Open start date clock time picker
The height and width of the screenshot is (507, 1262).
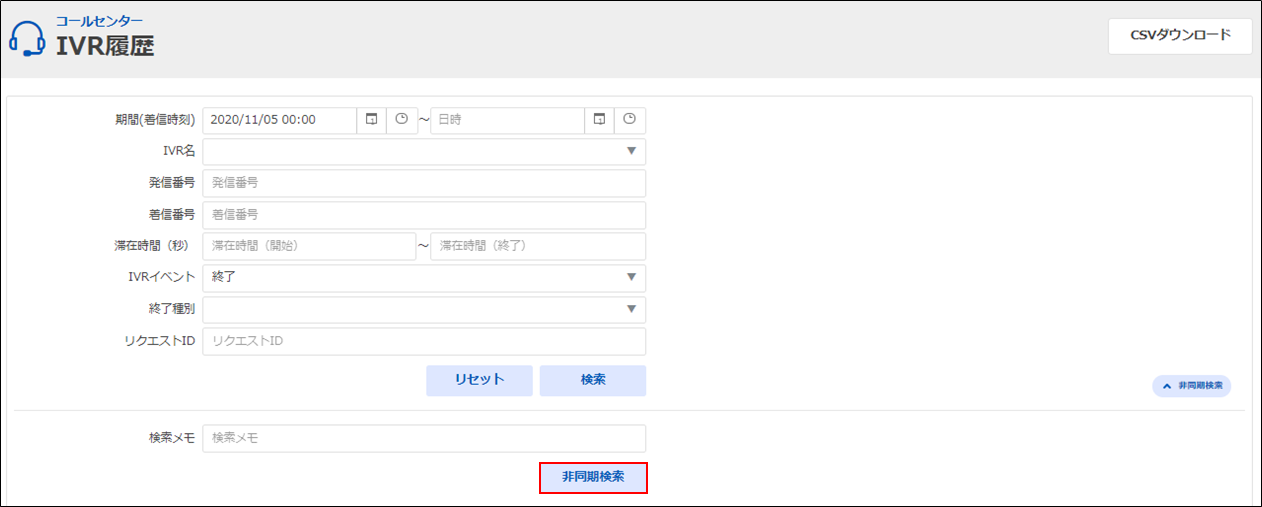pyautogui.click(x=401, y=120)
